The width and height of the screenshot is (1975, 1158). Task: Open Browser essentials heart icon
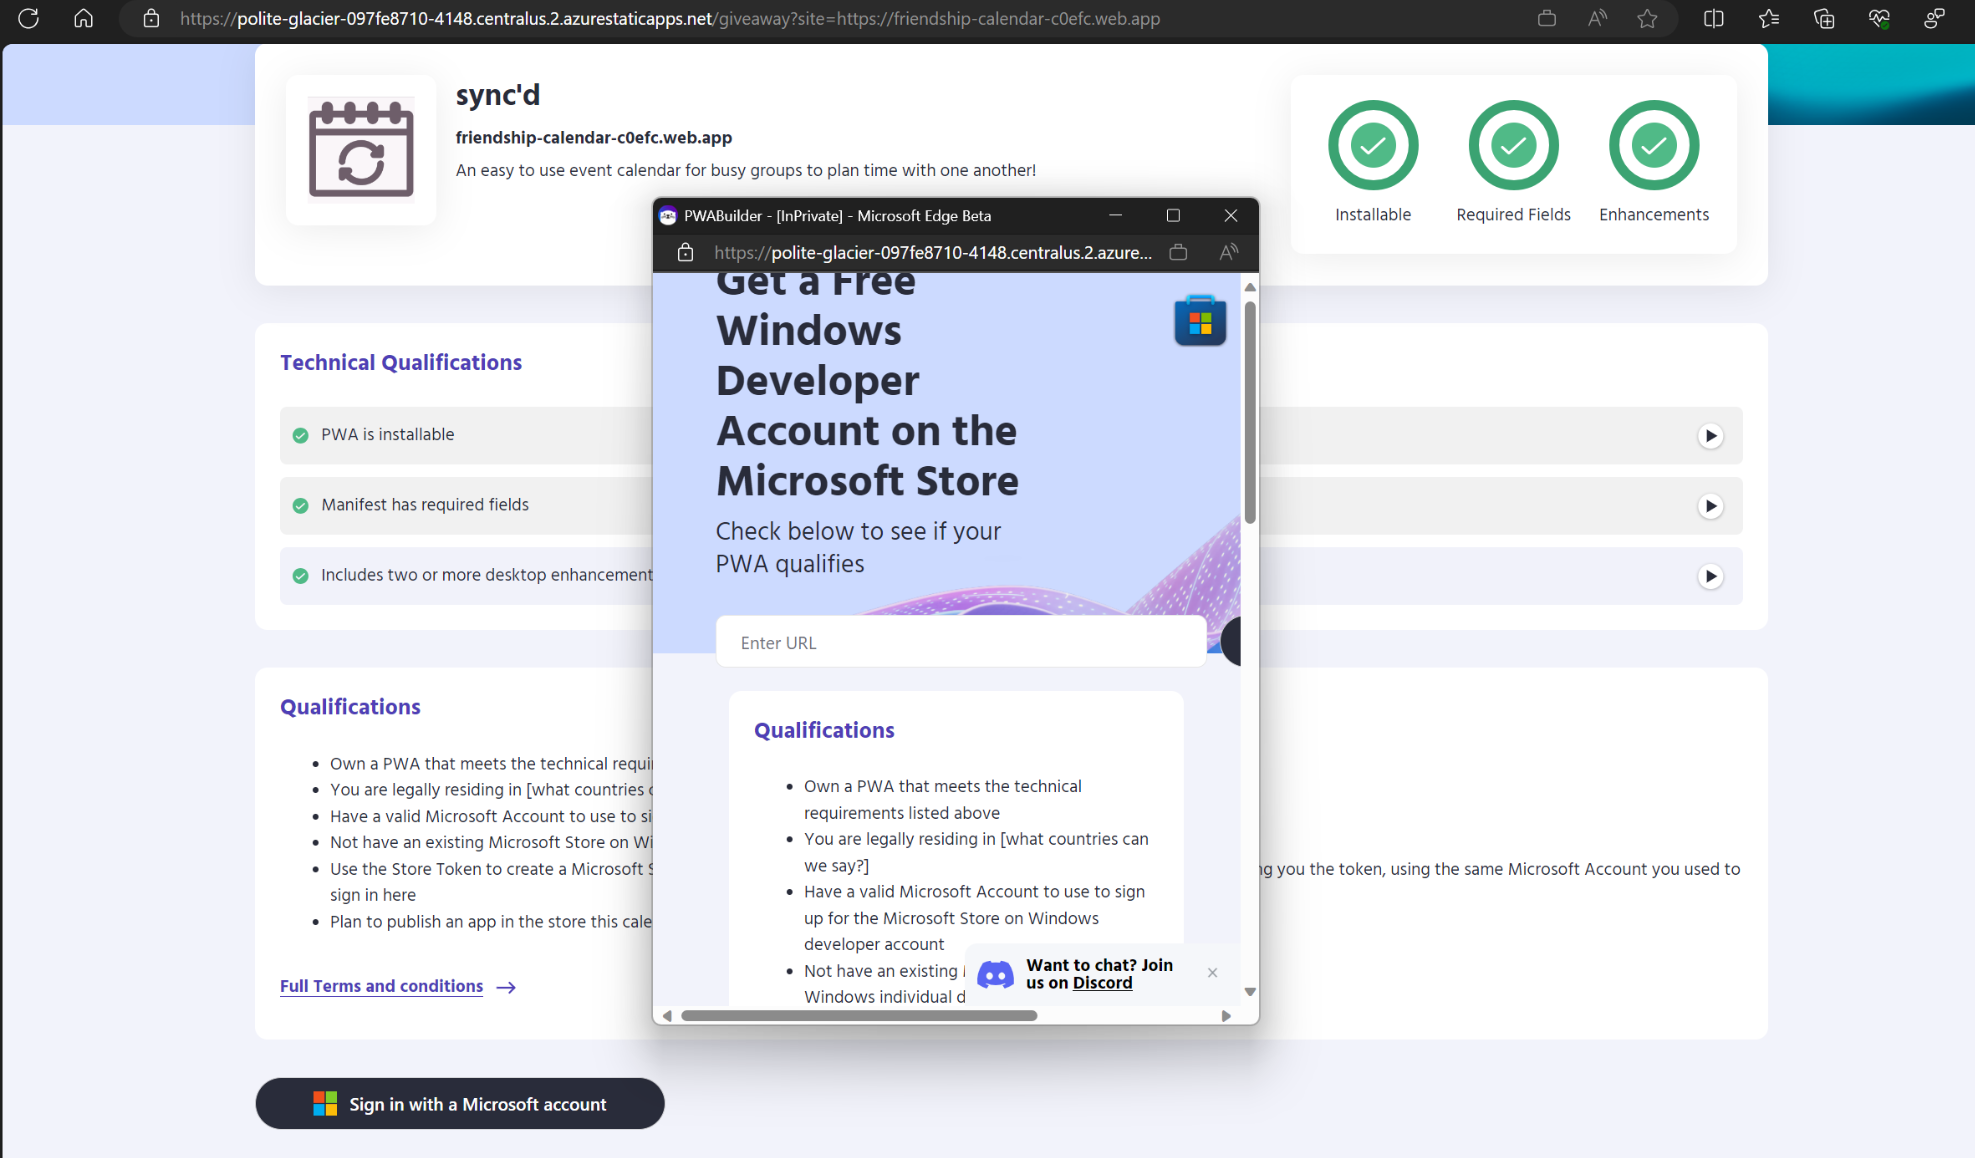point(1878,18)
